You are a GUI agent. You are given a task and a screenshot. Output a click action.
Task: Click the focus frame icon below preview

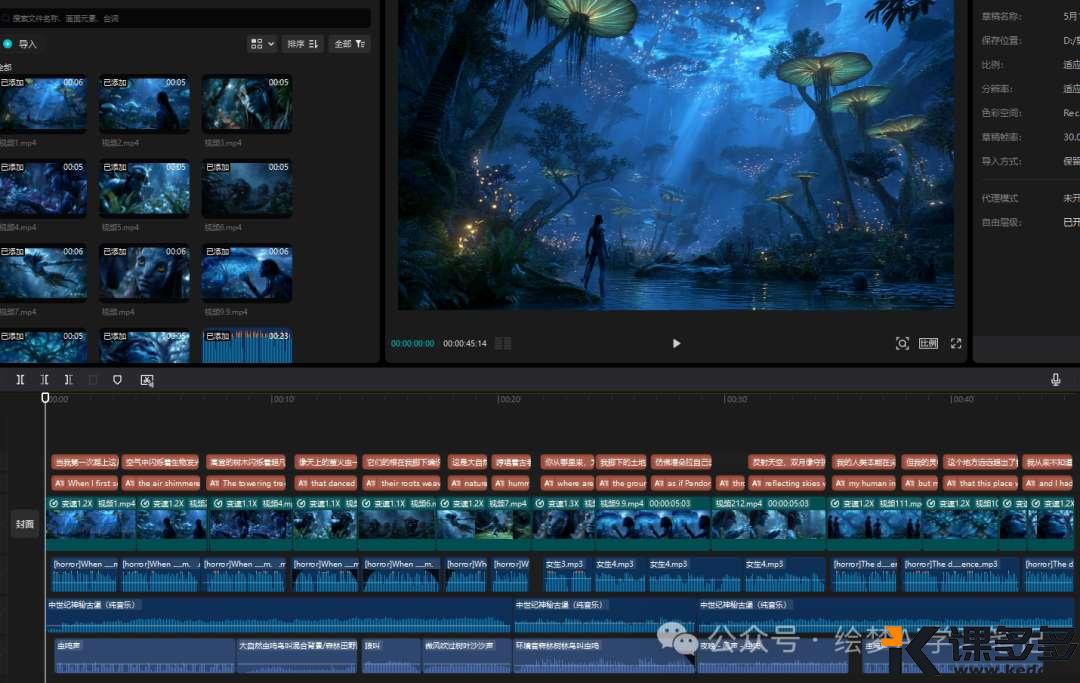click(902, 343)
